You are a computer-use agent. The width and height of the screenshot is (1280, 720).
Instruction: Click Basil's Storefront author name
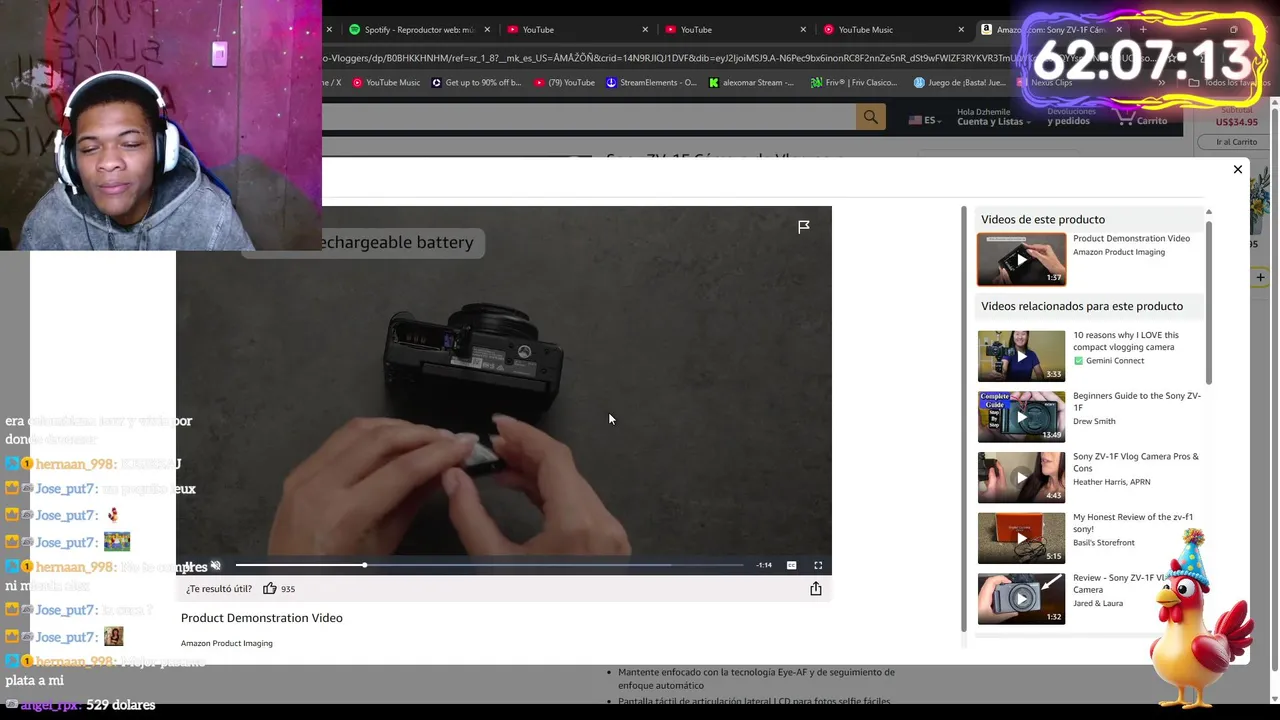(x=1103, y=543)
